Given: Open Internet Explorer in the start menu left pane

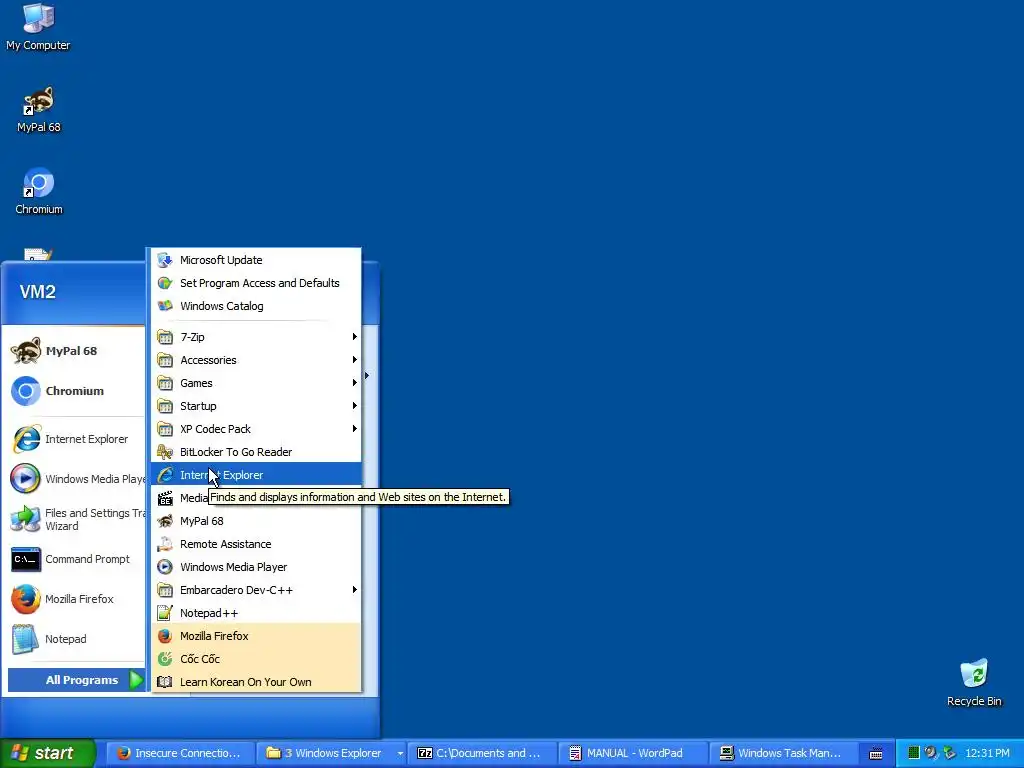Looking at the screenshot, I should [x=76, y=439].
